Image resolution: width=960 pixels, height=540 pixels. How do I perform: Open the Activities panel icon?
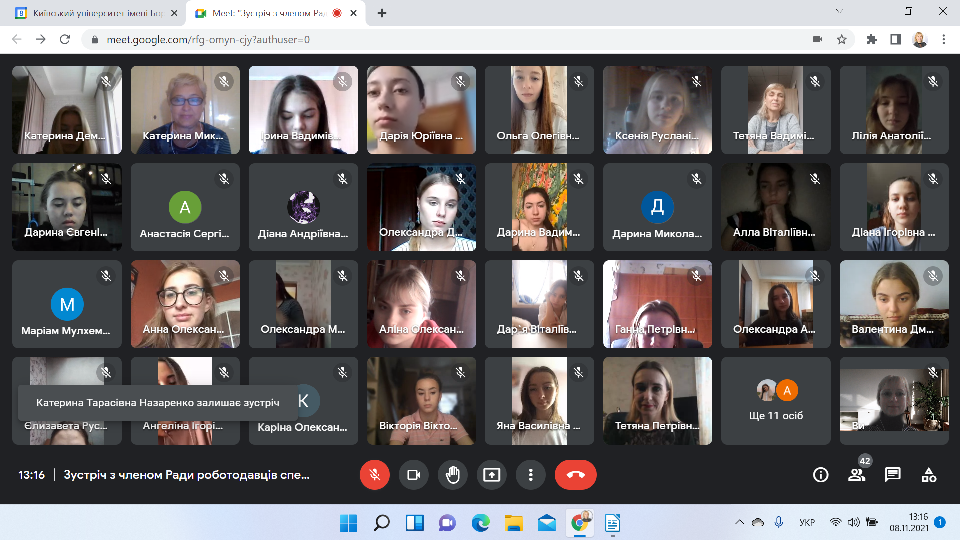929,475
